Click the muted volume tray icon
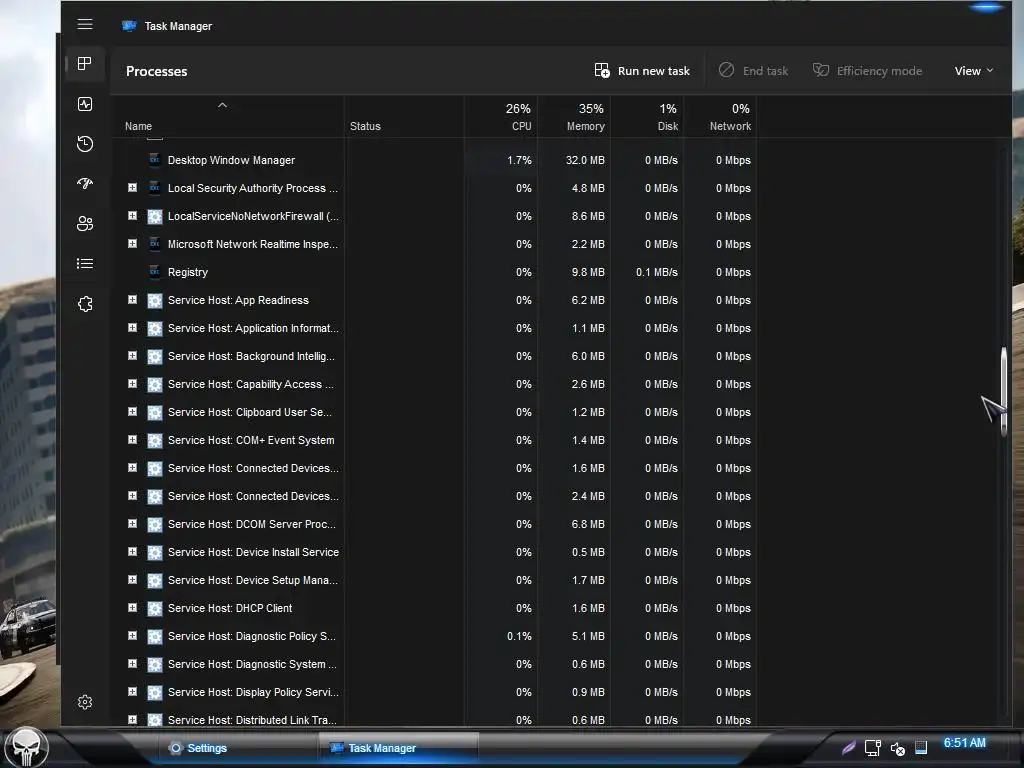Viewport: 1024px width, 768px height. click(897, 748)
